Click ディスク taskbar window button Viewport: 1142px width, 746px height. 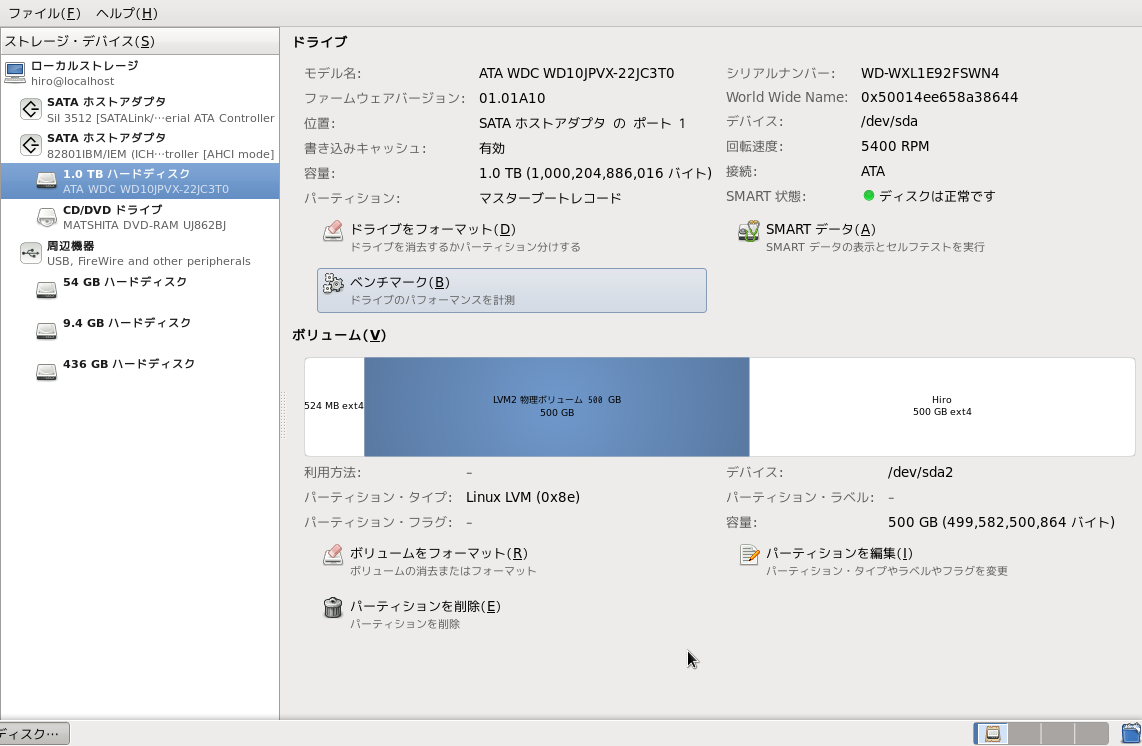tap(34, 734)
